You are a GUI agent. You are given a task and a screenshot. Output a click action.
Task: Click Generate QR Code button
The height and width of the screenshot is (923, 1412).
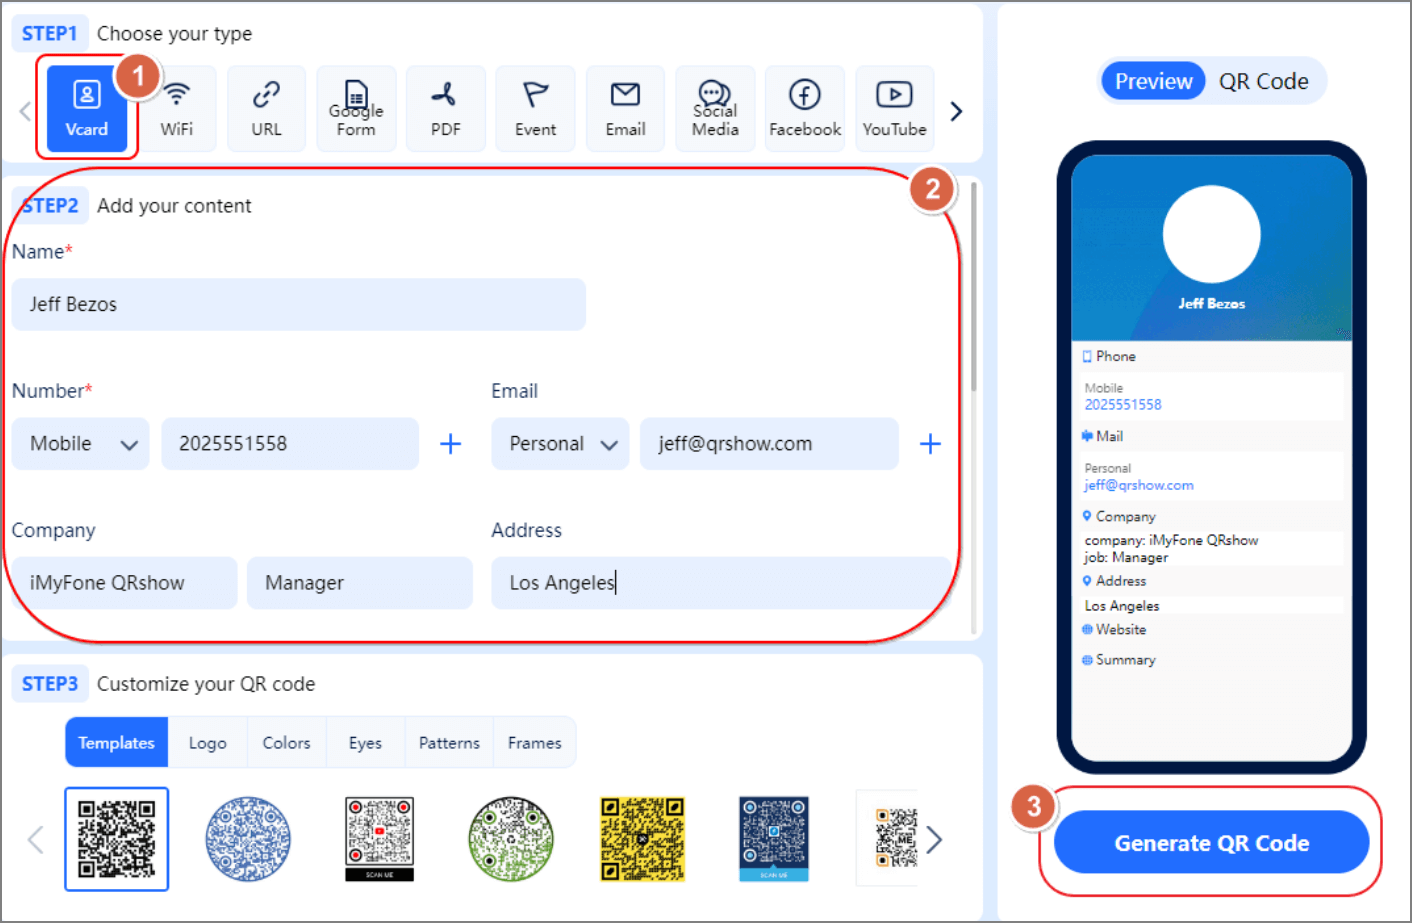(1211, 843)
